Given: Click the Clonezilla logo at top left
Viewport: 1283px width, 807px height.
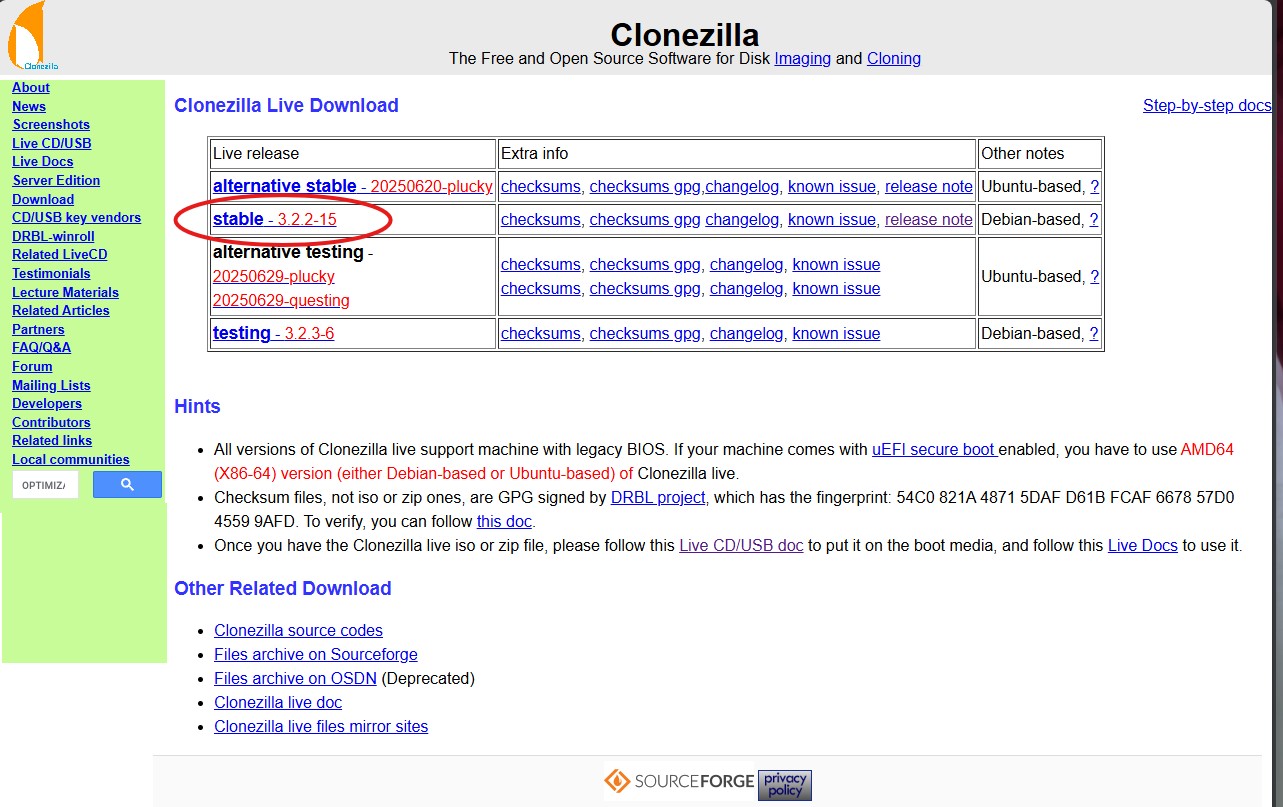Looking at the screenshot, I should pos(34,36).
